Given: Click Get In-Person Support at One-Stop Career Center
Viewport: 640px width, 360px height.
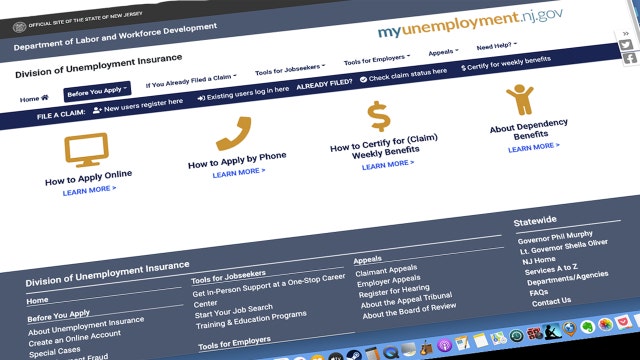Looking at the screenshot, I should coord(269,290).
